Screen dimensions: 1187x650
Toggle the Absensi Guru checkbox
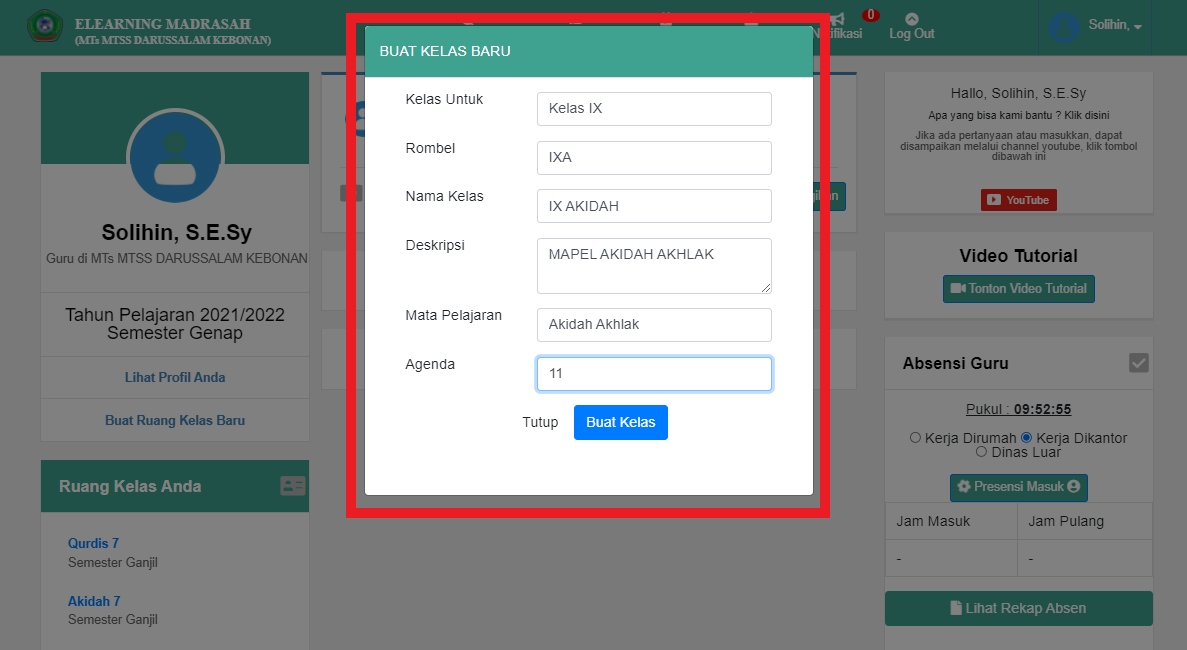(x=1138, y=363)
